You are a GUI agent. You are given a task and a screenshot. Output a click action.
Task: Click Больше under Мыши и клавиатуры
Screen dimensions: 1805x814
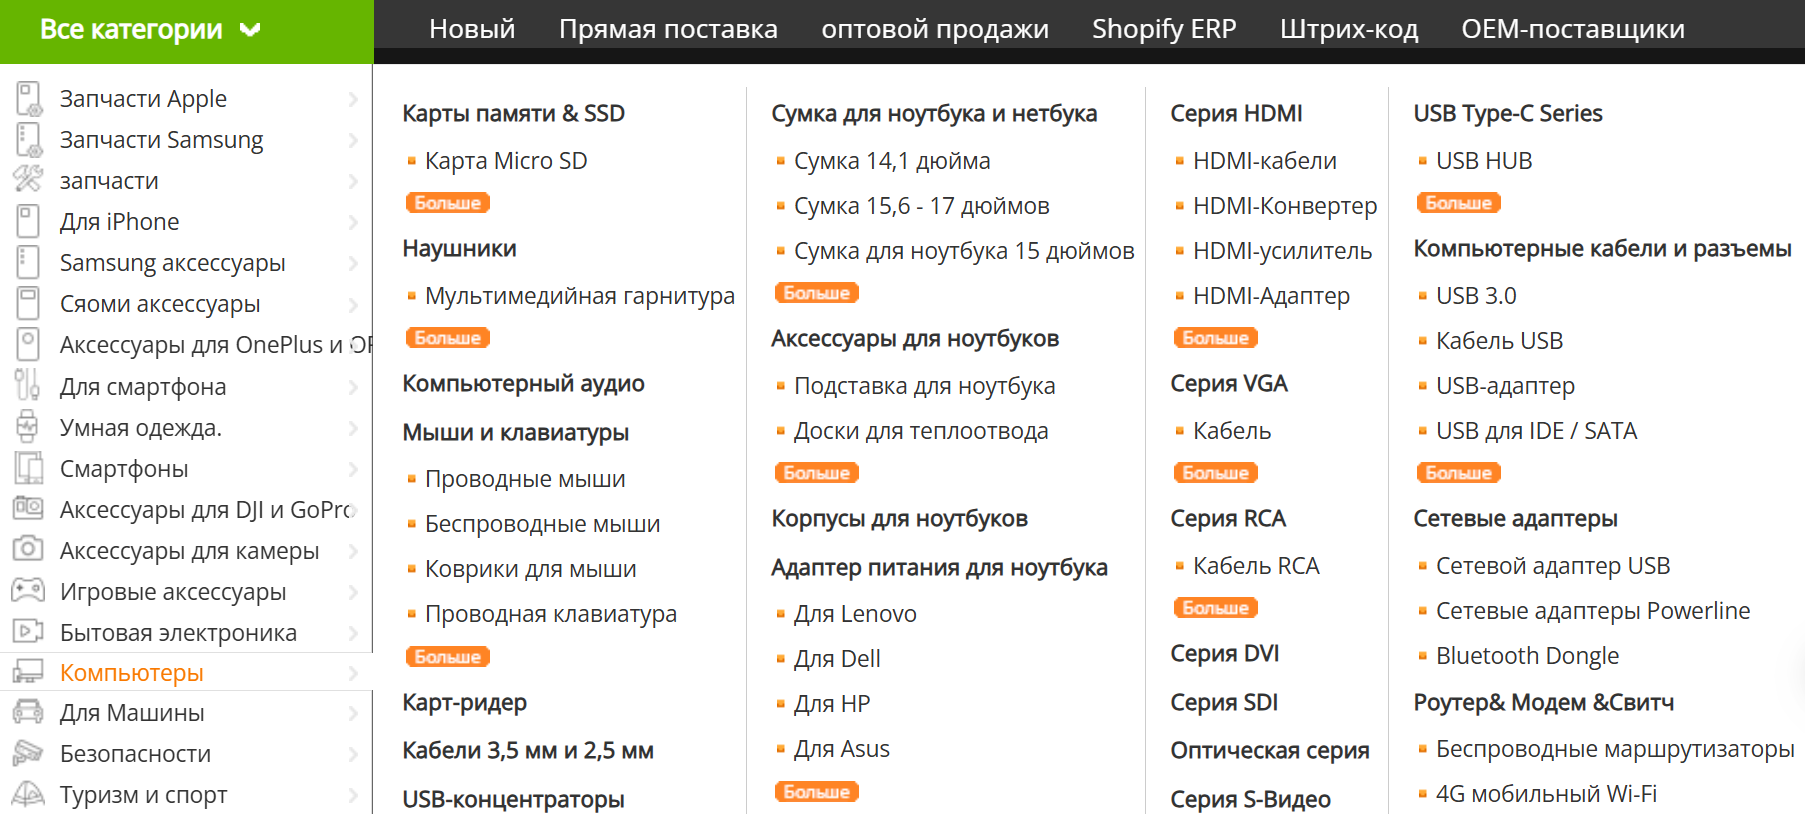coord(447,657)
